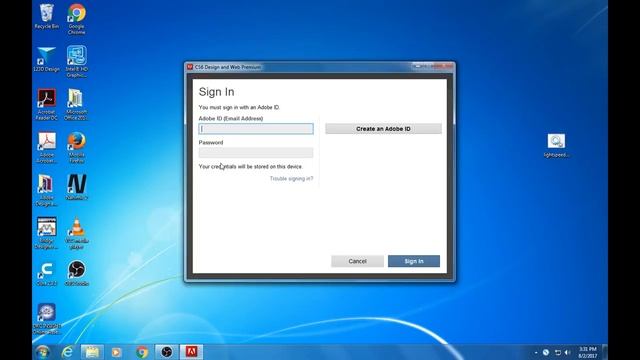Select the Adobe Acrobat desktop shortcut
Image resolution: width=640 pixels, height=360 pixels.
click(x=47, y=147)
